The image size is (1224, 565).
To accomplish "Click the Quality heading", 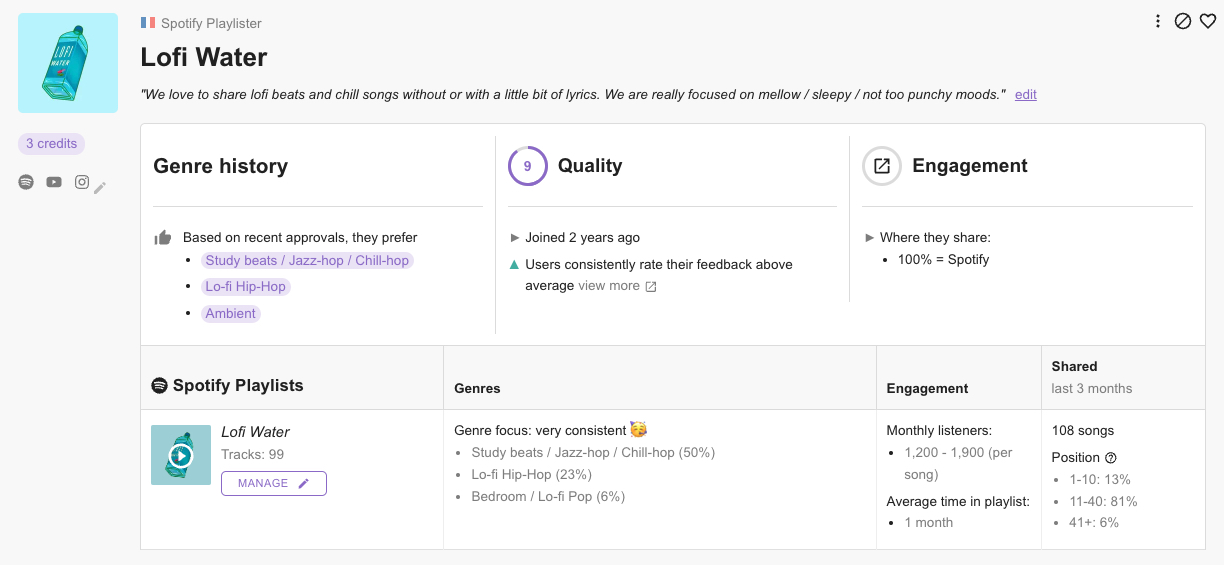I will click(x=590, y=166).
